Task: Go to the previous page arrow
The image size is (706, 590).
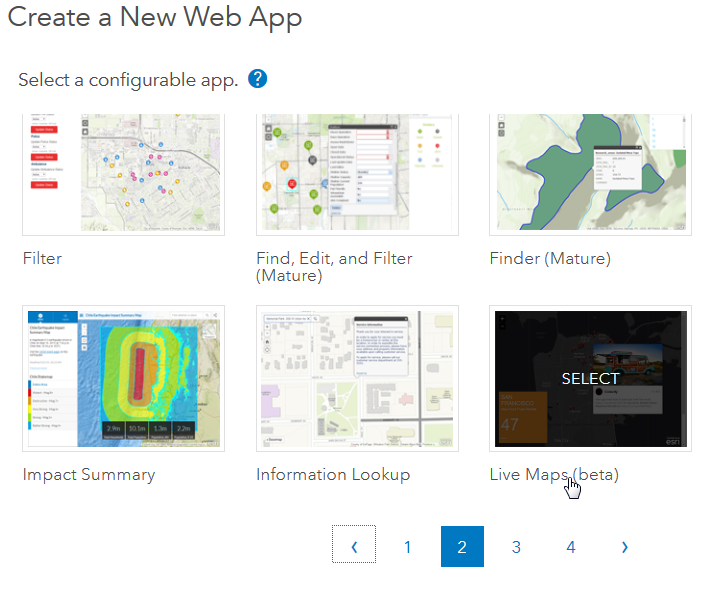Action: click(354, 547)
